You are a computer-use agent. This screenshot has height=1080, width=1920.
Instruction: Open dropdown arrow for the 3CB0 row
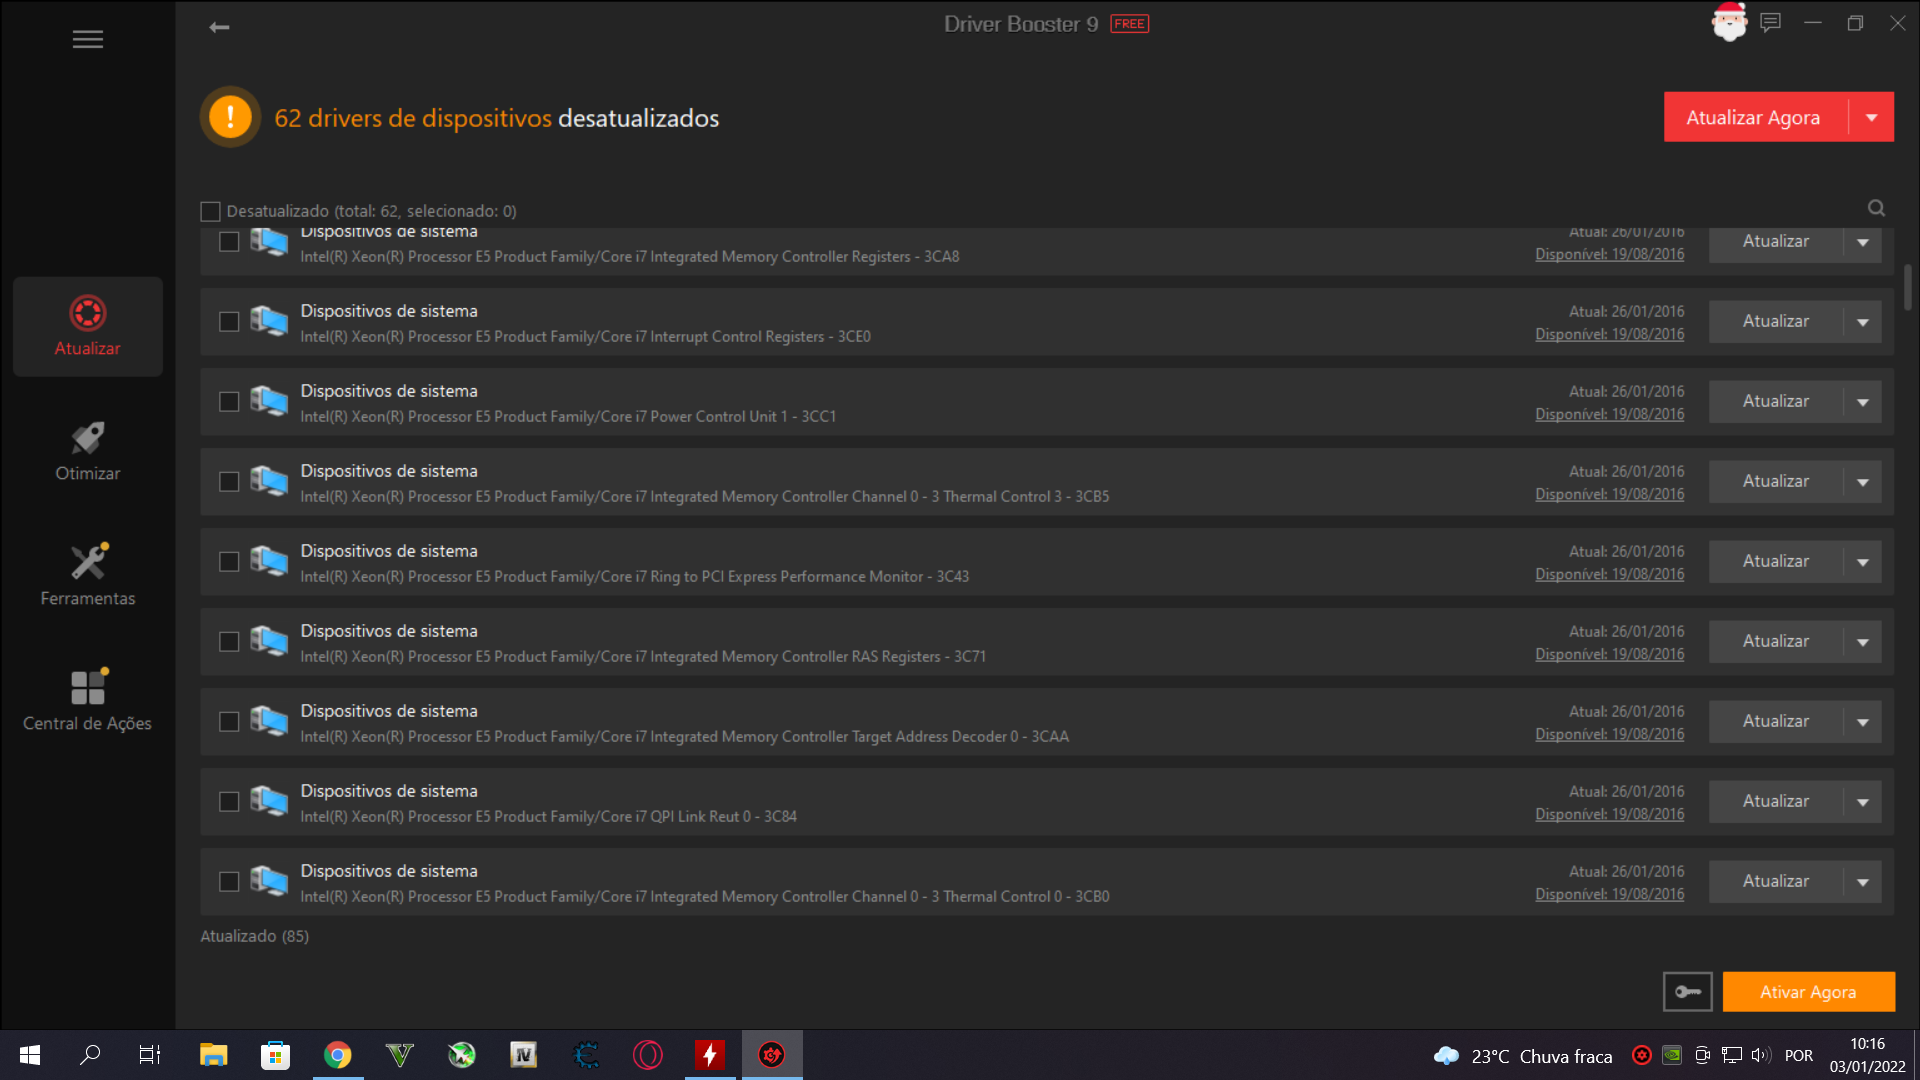(1863, 882)
